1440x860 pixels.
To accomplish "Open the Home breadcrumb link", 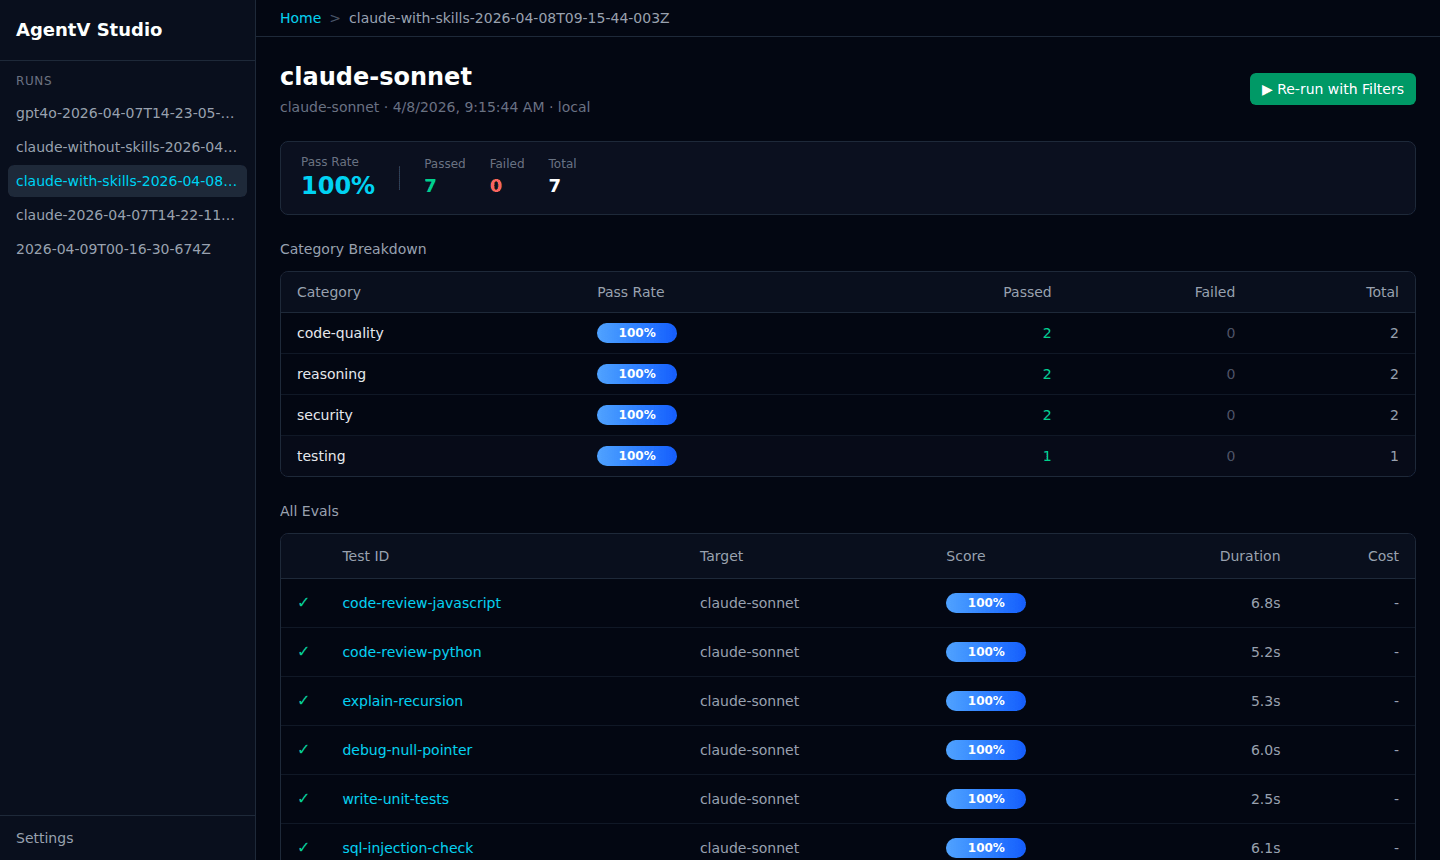I will click(300, 17).
